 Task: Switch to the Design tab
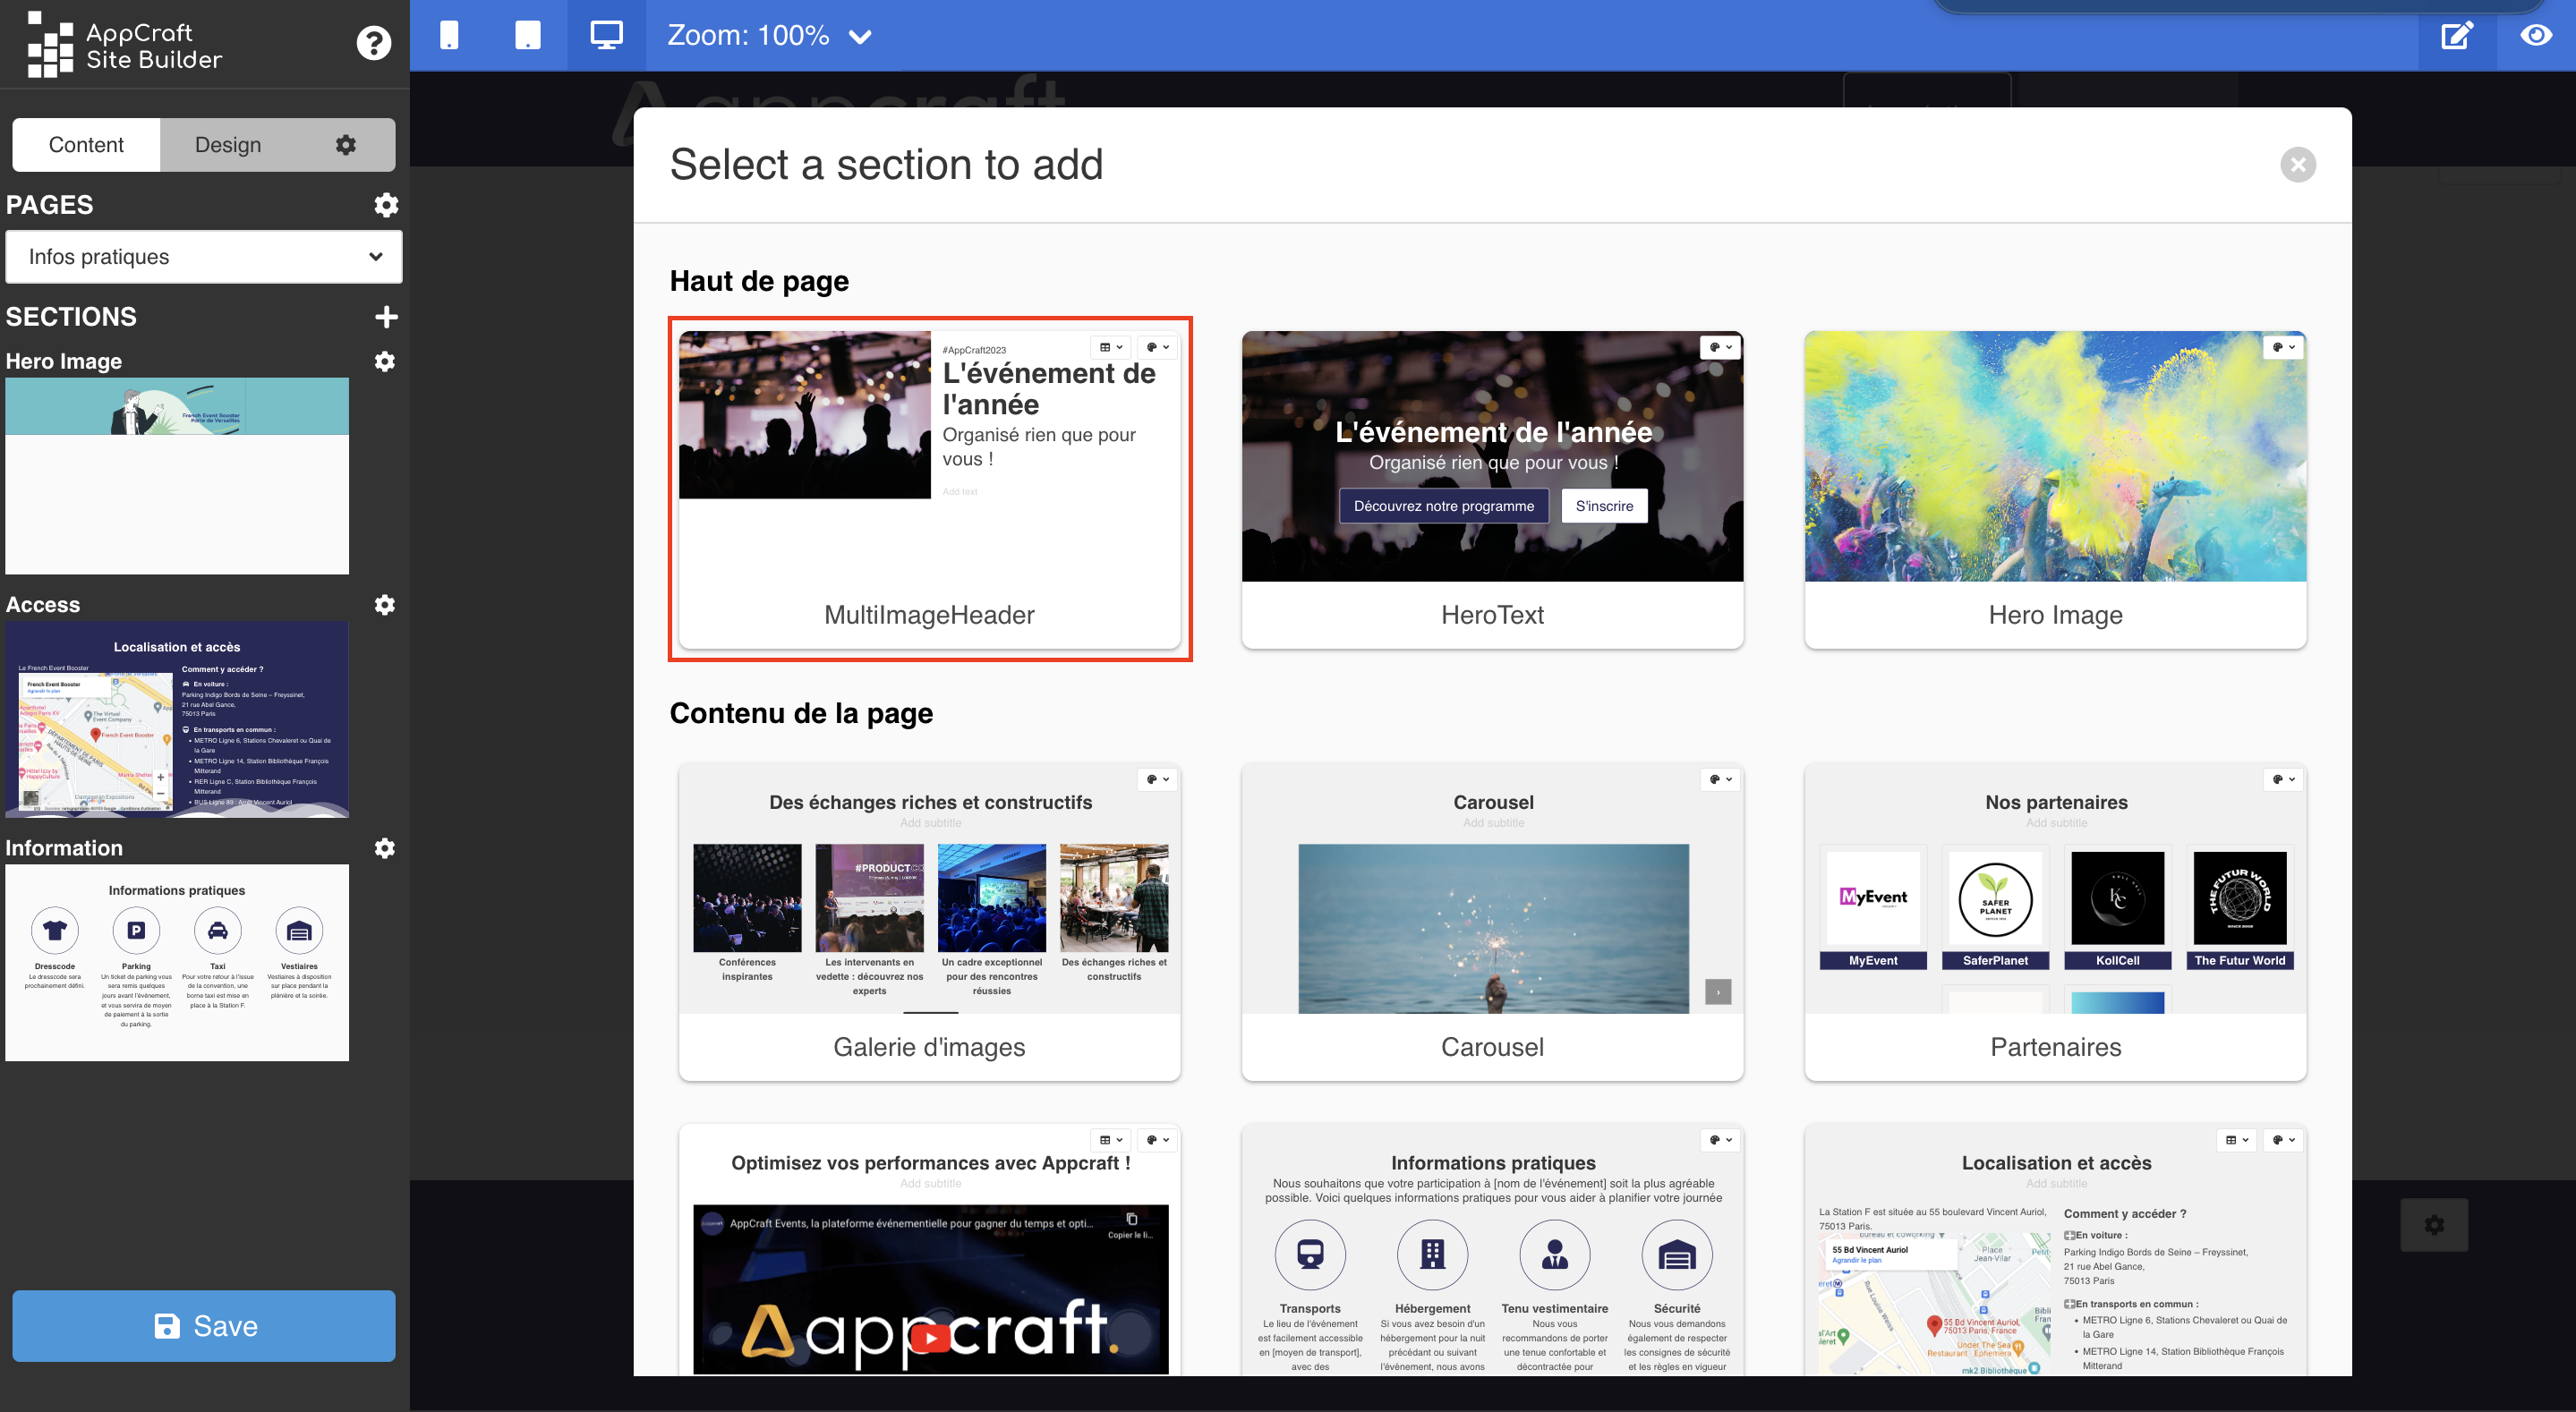(226, 144)
